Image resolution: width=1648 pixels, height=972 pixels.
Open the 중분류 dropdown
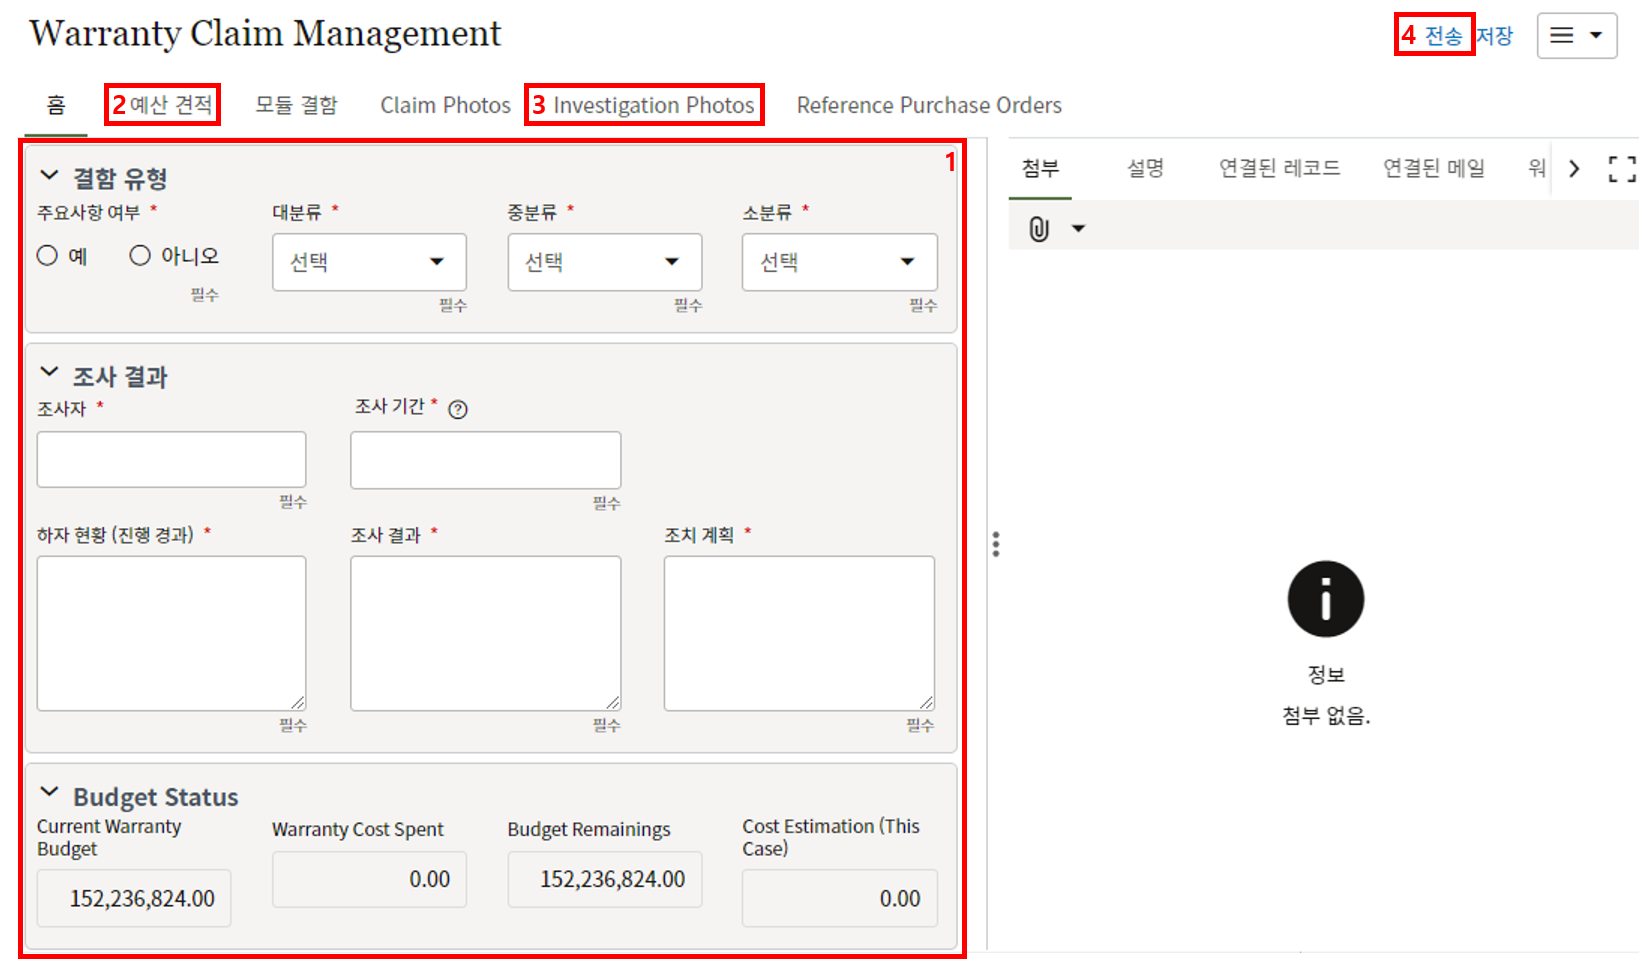tap(604, 262)
